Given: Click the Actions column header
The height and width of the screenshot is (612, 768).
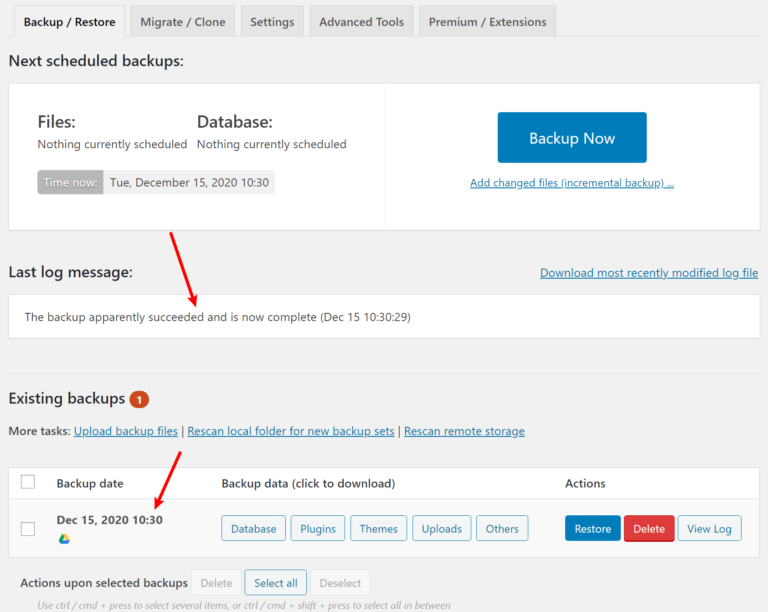Looking at the screenshot, I should 585,484.
